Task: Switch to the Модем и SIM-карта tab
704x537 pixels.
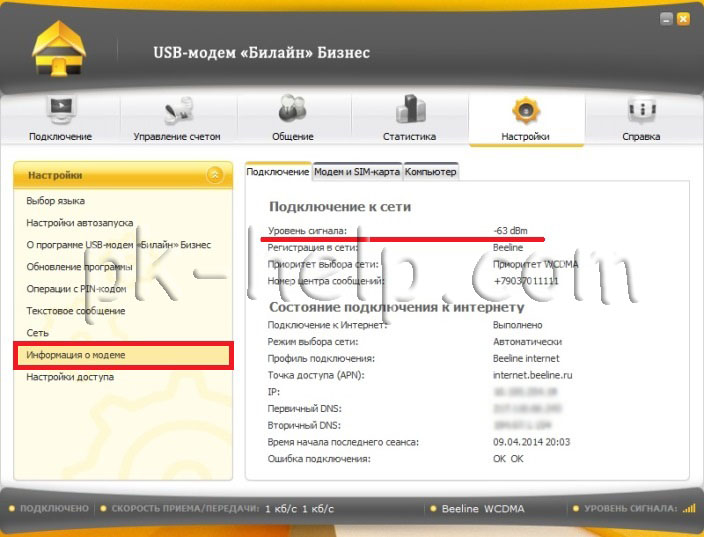Action: pyautogui.click(x=357, y=172)
